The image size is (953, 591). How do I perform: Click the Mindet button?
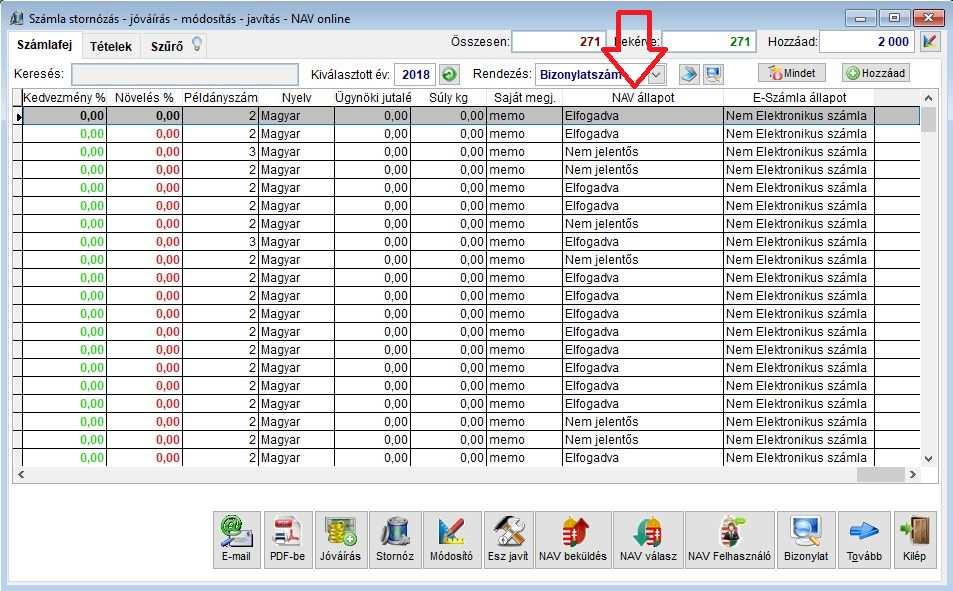(792, 73)
